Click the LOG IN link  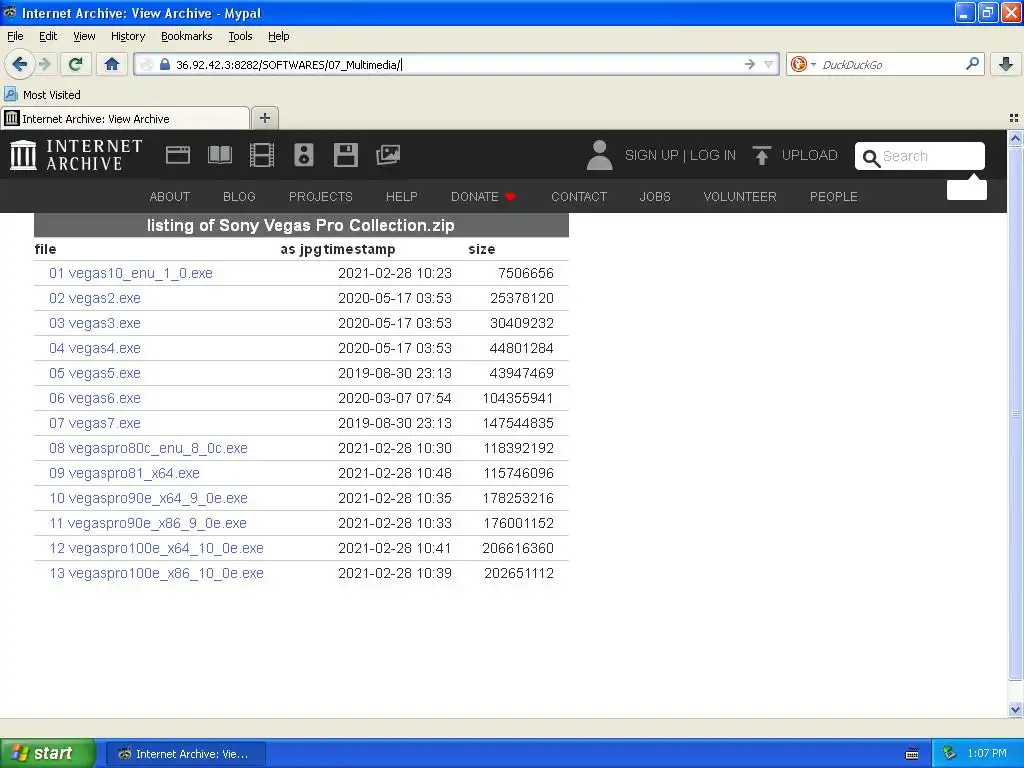(x=712, y=155)
